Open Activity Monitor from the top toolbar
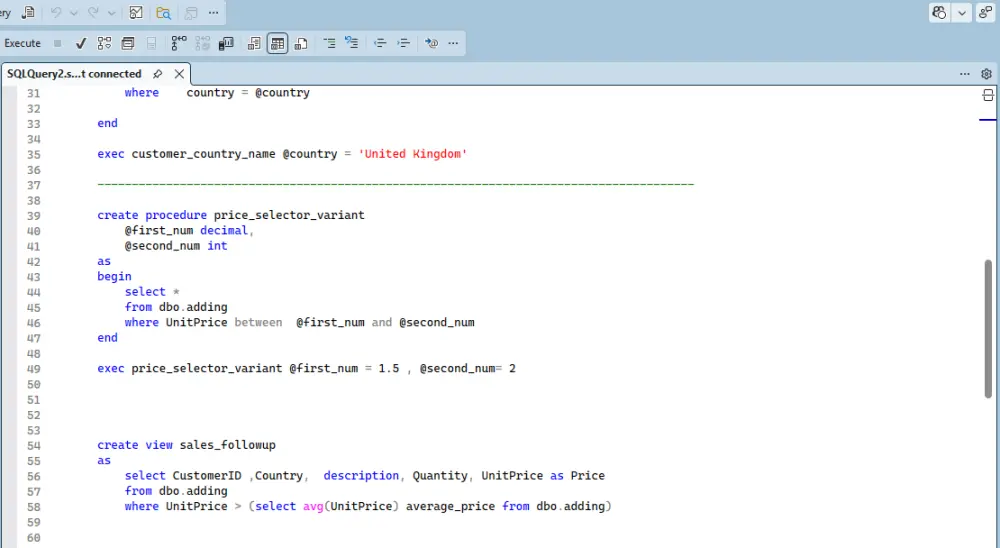 click(x=136, y=12)
